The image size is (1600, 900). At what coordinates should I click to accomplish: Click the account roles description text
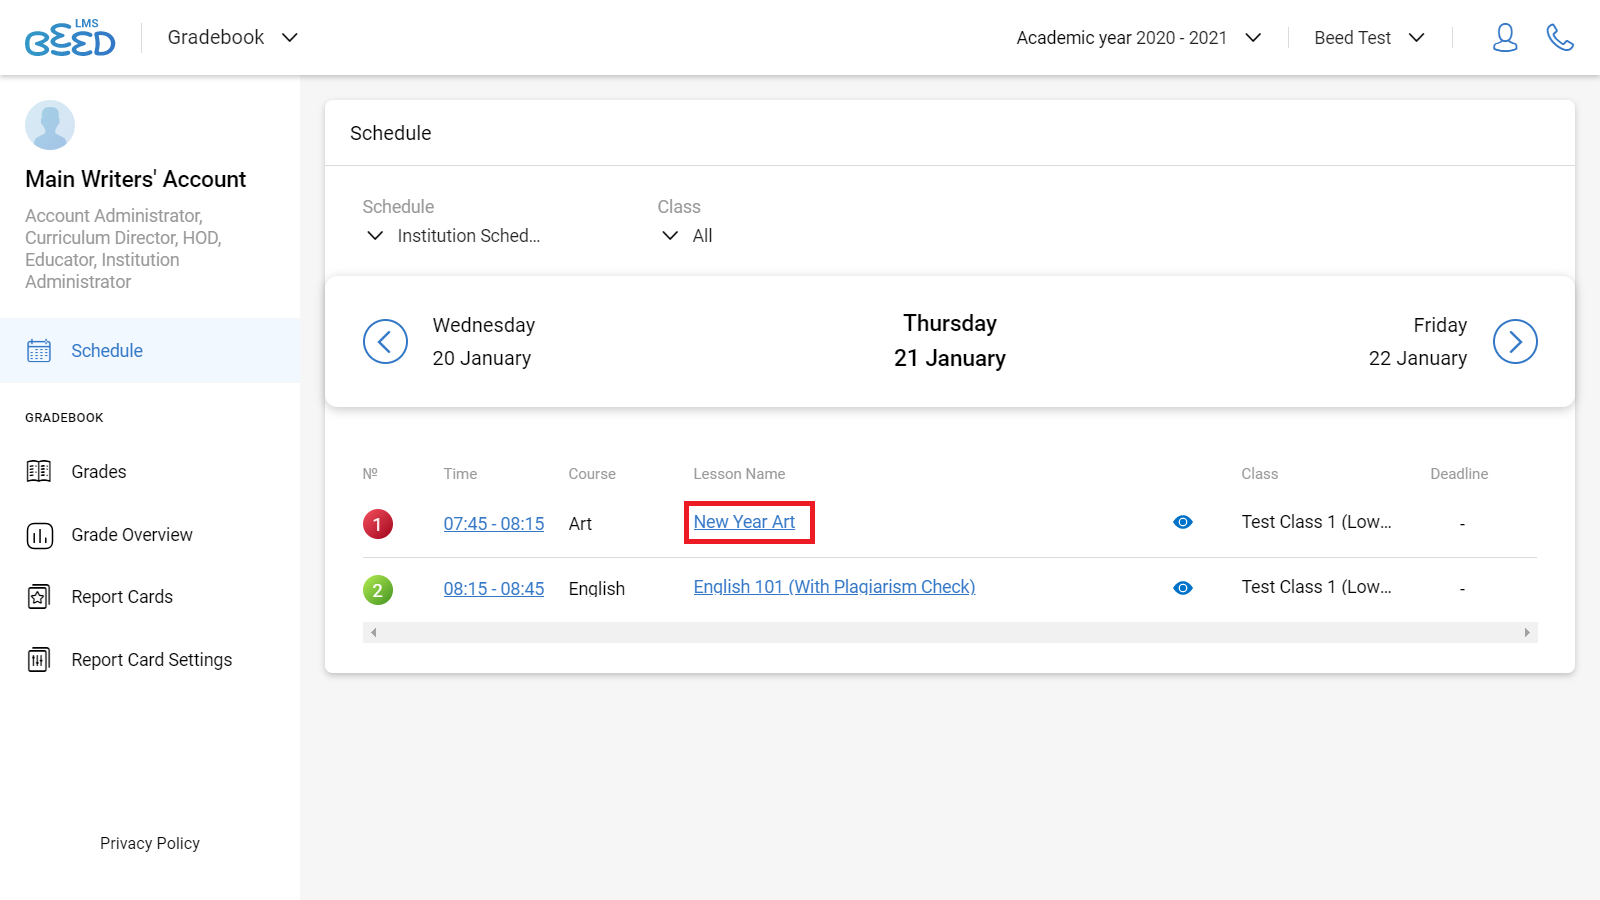(123, 249)
